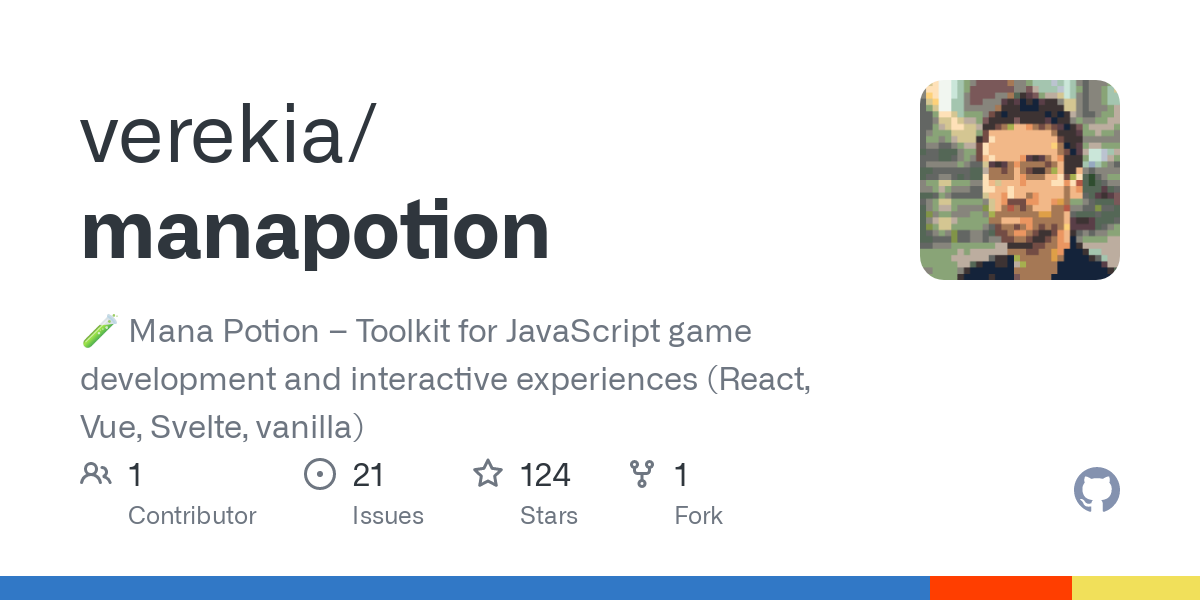Click the Mana Potion description text
The height and width of the screenshot is (600, 1200).
tap(446, 379)
